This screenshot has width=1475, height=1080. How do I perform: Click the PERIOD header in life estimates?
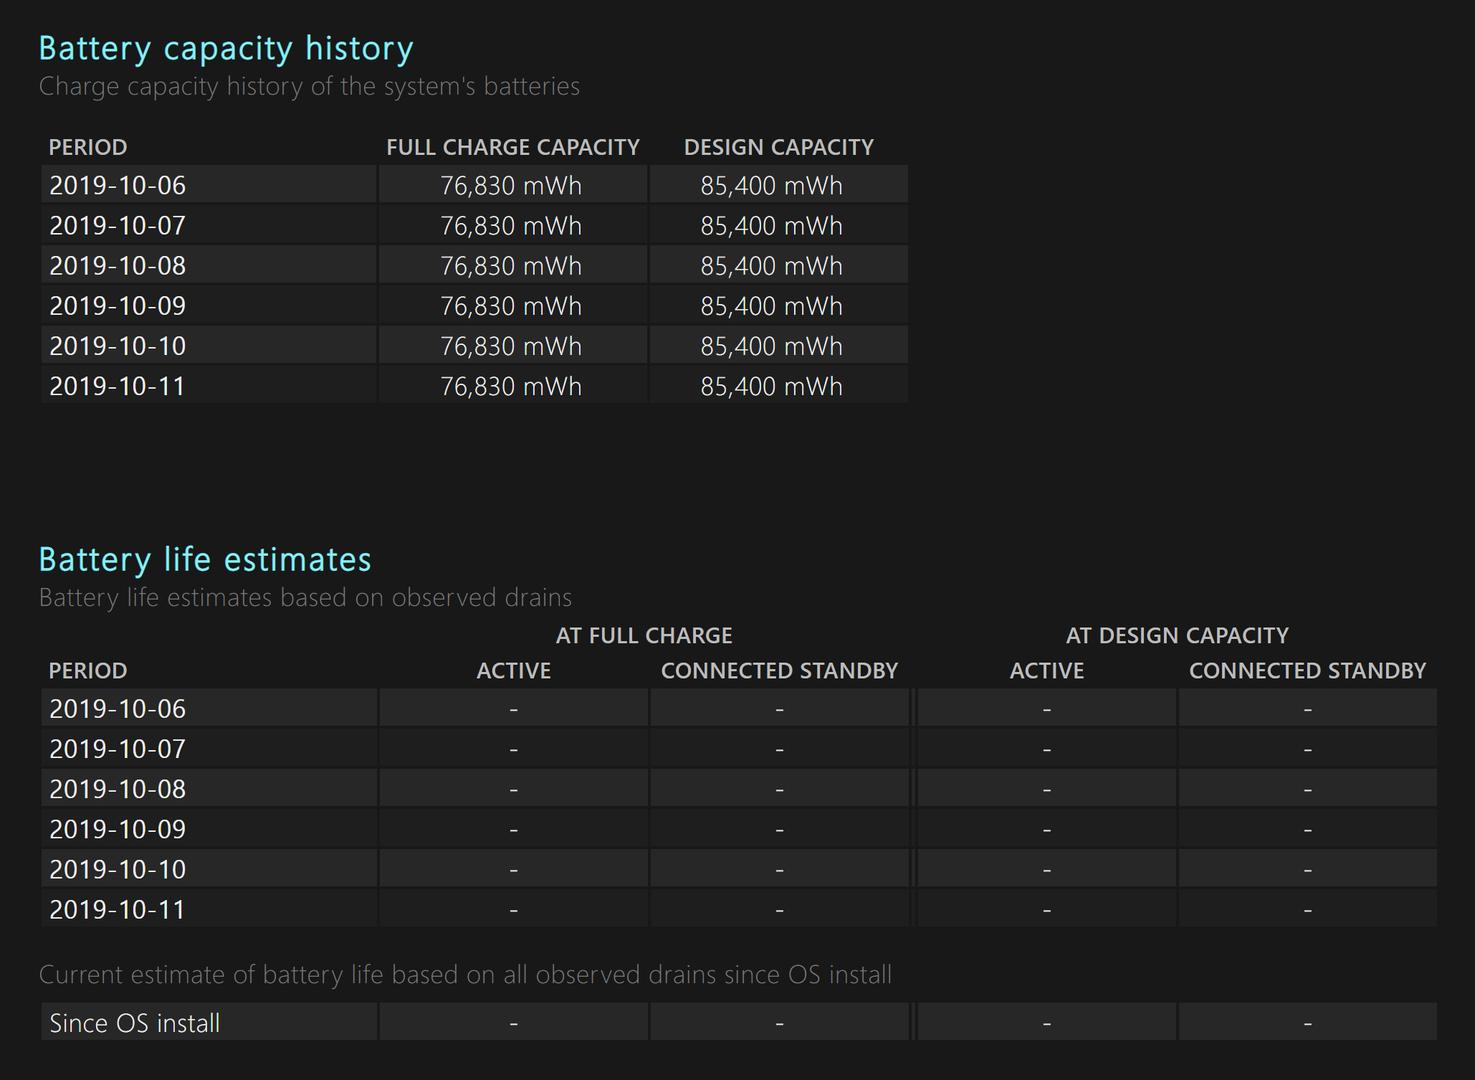pos(88,670)
